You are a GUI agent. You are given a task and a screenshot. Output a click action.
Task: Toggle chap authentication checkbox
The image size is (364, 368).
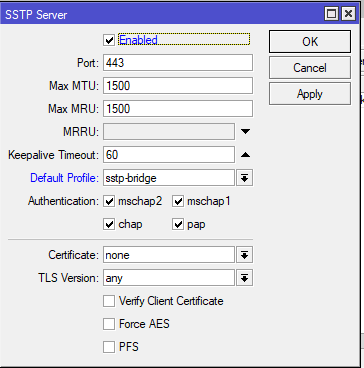point(109,225)
